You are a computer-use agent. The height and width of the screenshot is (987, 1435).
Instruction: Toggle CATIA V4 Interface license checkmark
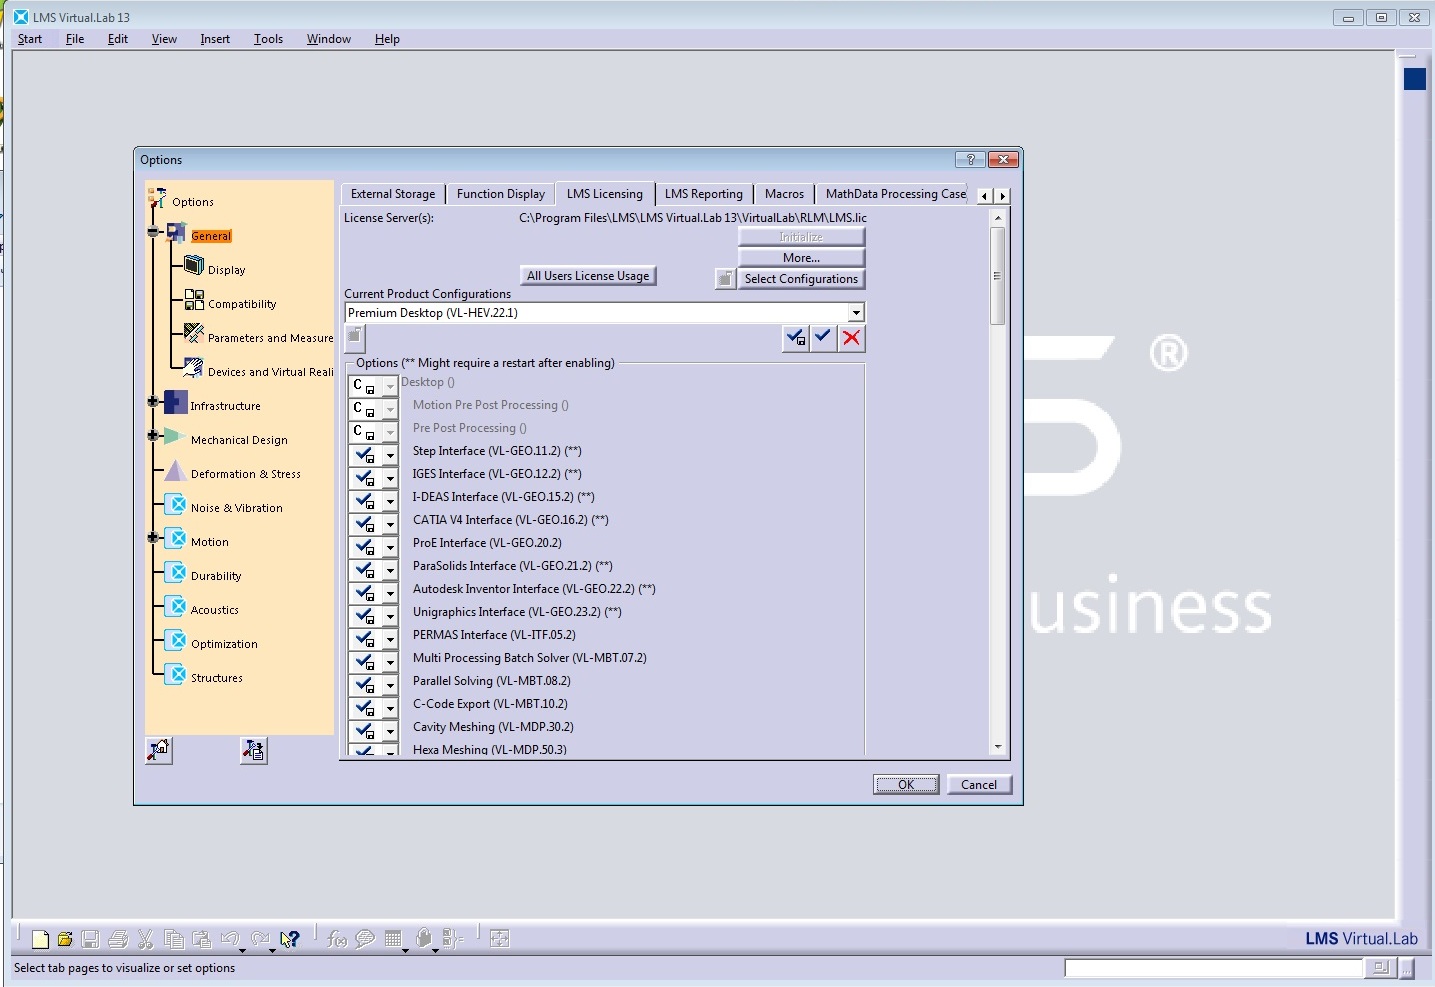coord(365,523)
